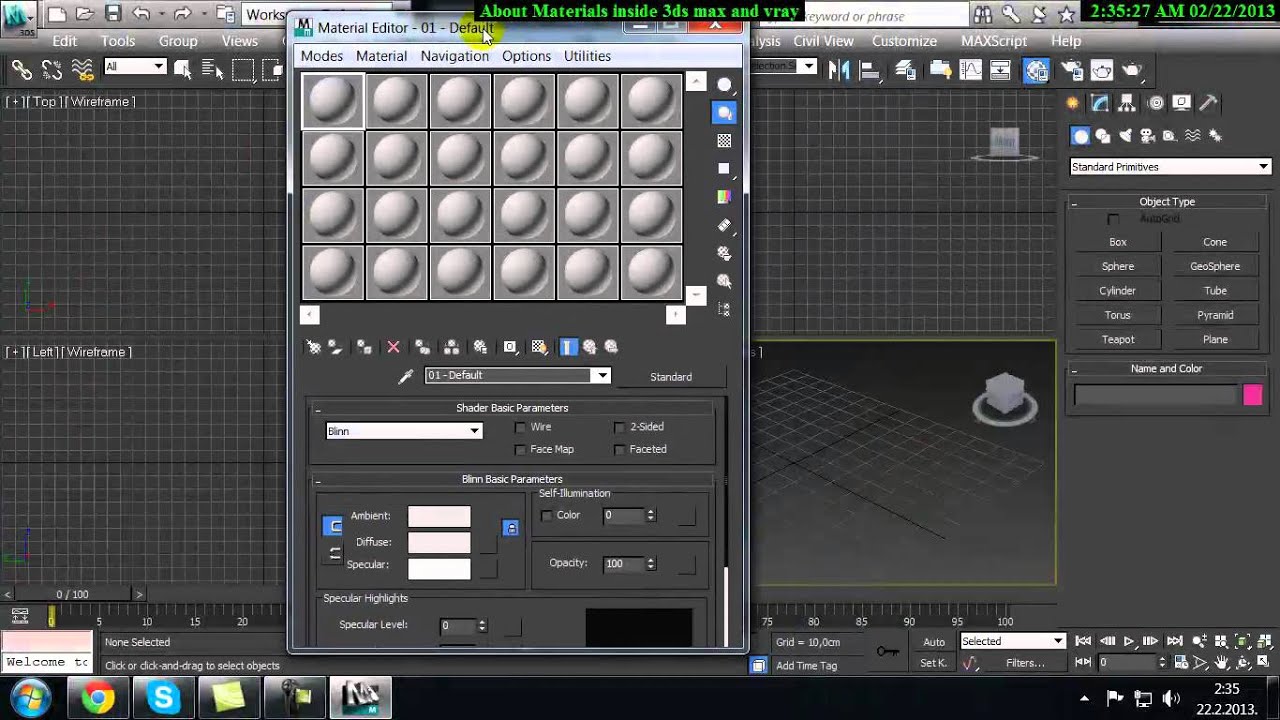Toggle the Backlight icon in Material Editor
This screenshot has height=720, width=1280.
pos(724,113)
